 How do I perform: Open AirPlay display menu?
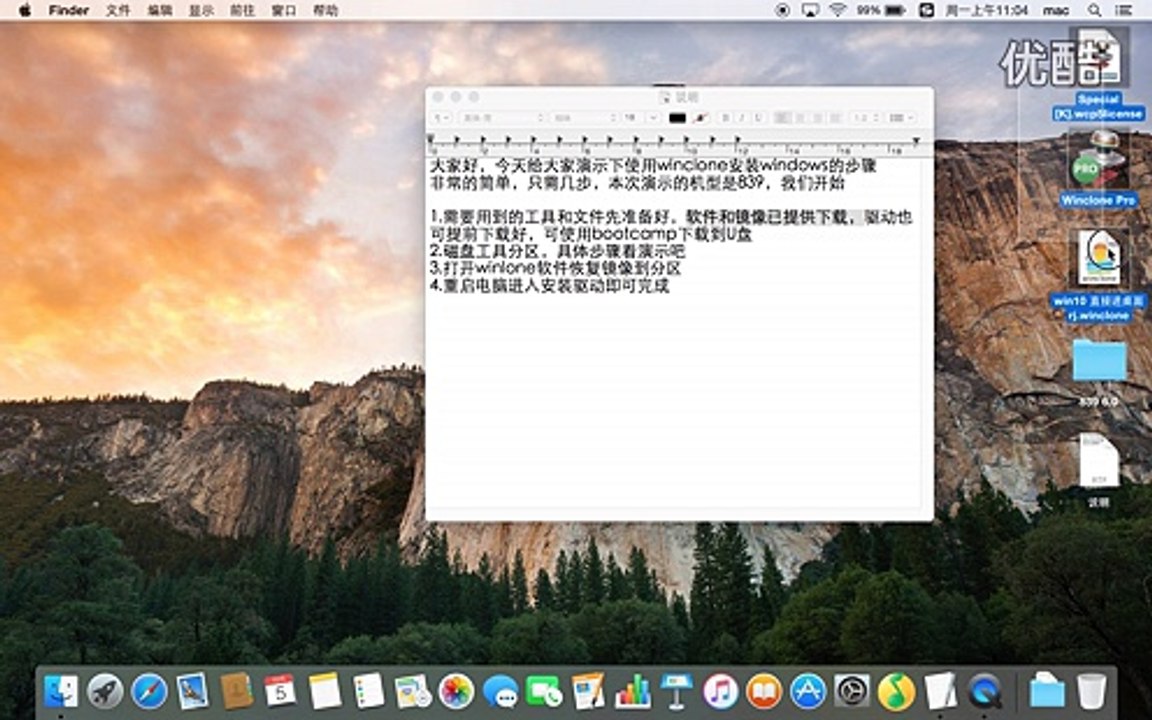coord(810,10)
